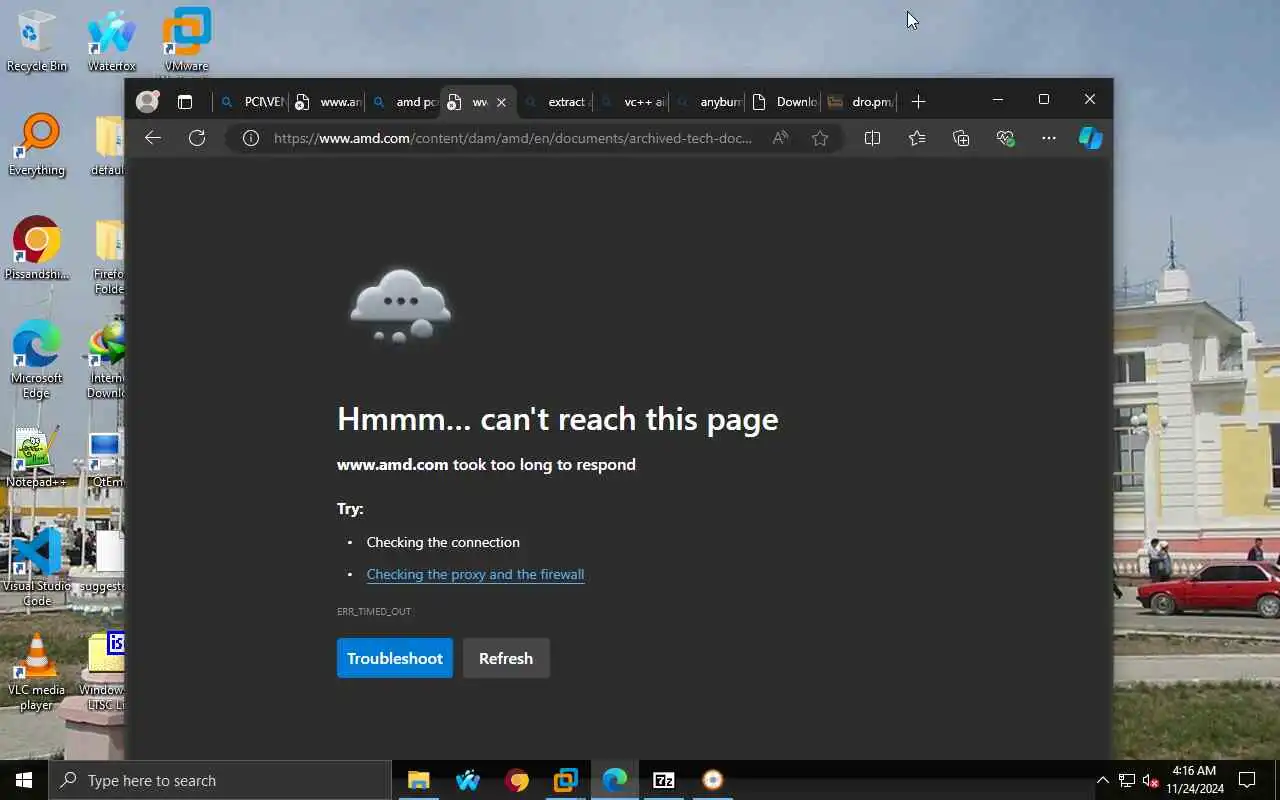Maximize the Edge window
Screen dimensions: 1280x800
1044,99
